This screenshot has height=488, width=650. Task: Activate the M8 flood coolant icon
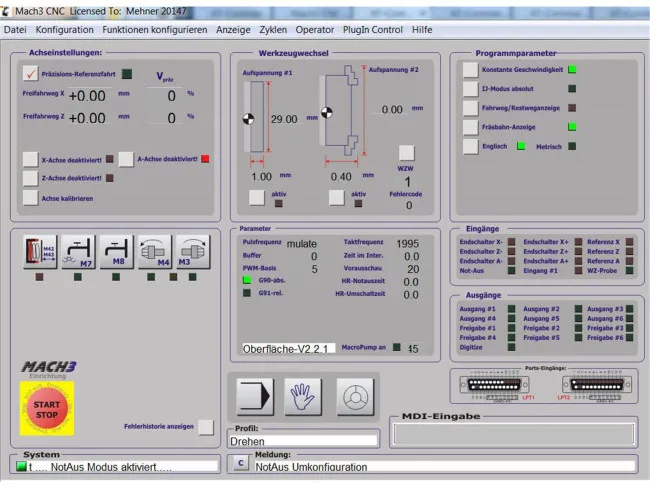pyautogui.click(x=116, y=252)
